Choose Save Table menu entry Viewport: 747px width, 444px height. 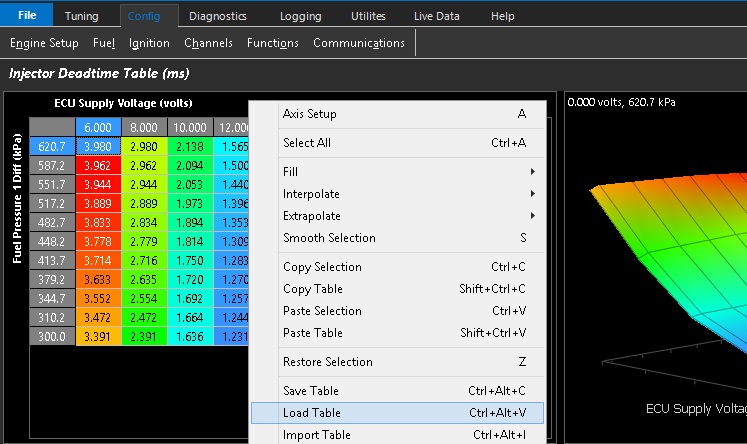(397, 391)
